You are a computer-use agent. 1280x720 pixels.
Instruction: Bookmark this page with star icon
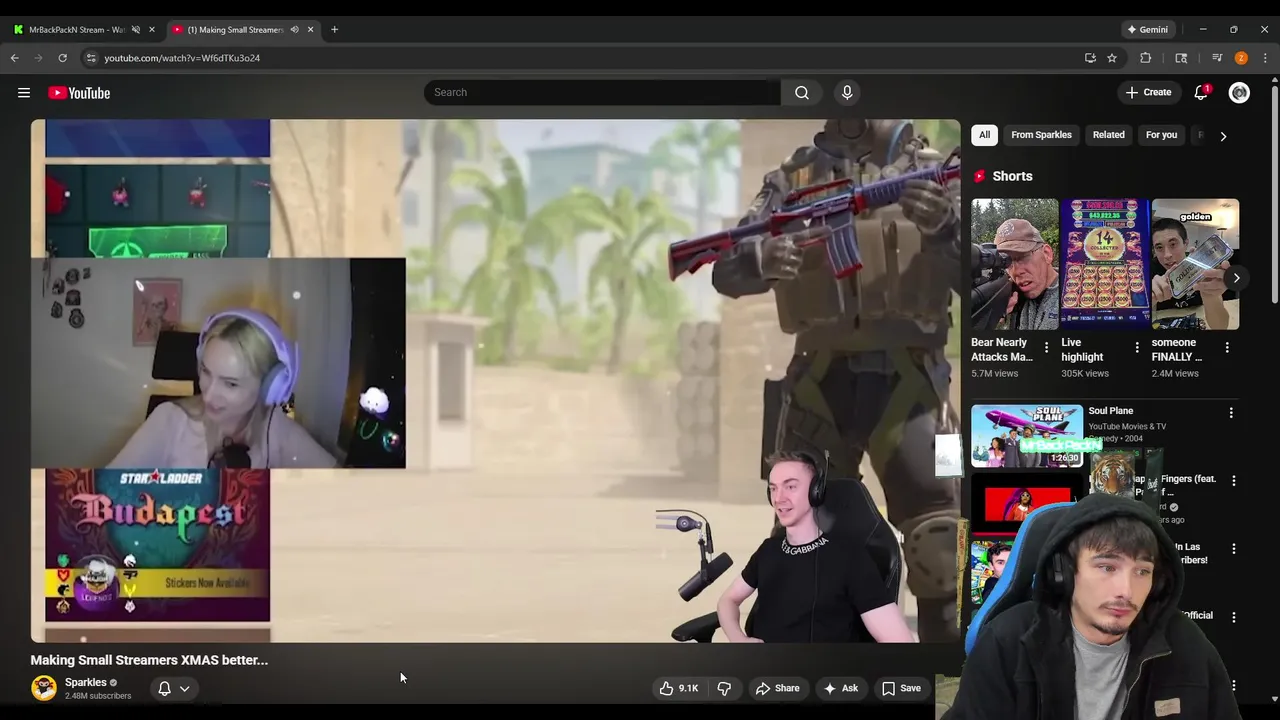point(1112,58)
